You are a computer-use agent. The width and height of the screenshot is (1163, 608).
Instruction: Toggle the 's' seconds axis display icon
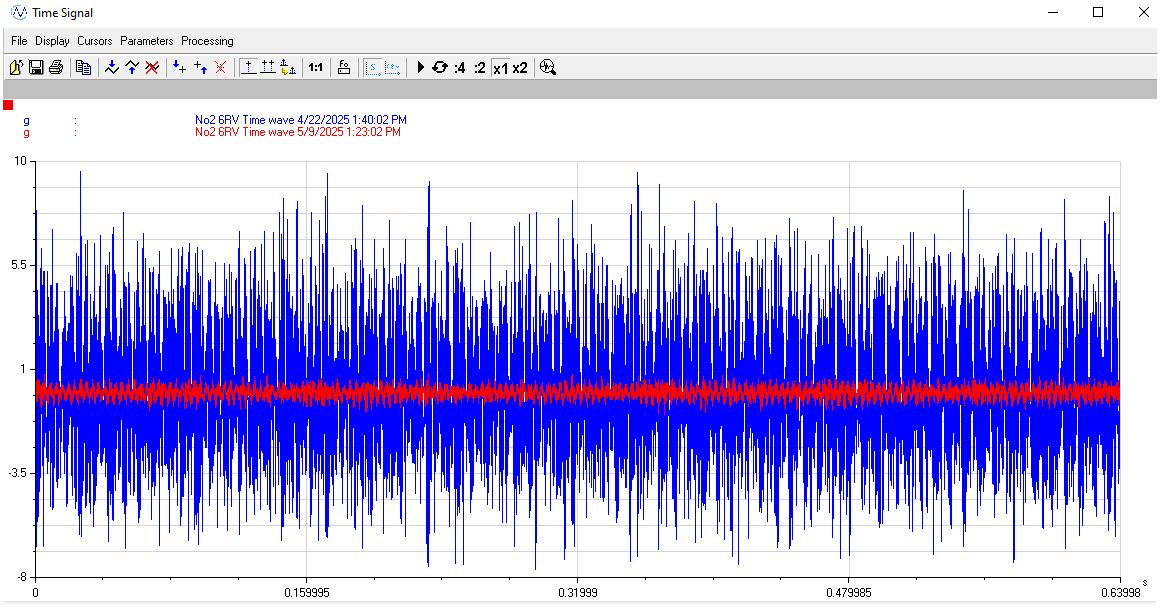[373, 67]
